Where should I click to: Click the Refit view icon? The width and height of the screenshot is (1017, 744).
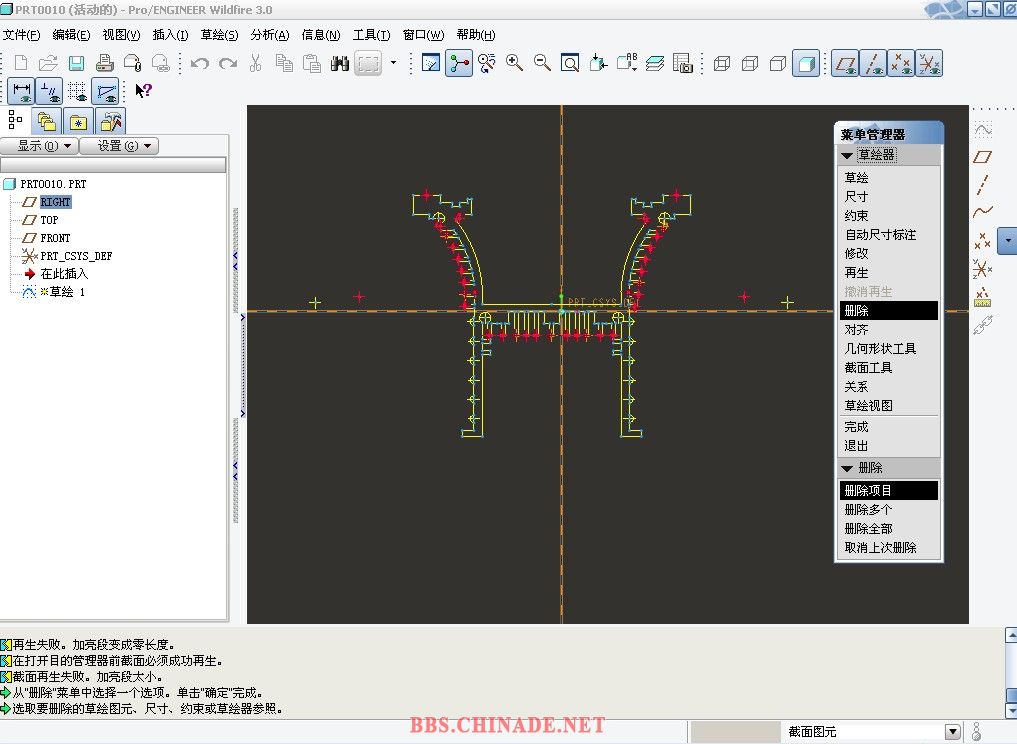(x=570, y=63)
